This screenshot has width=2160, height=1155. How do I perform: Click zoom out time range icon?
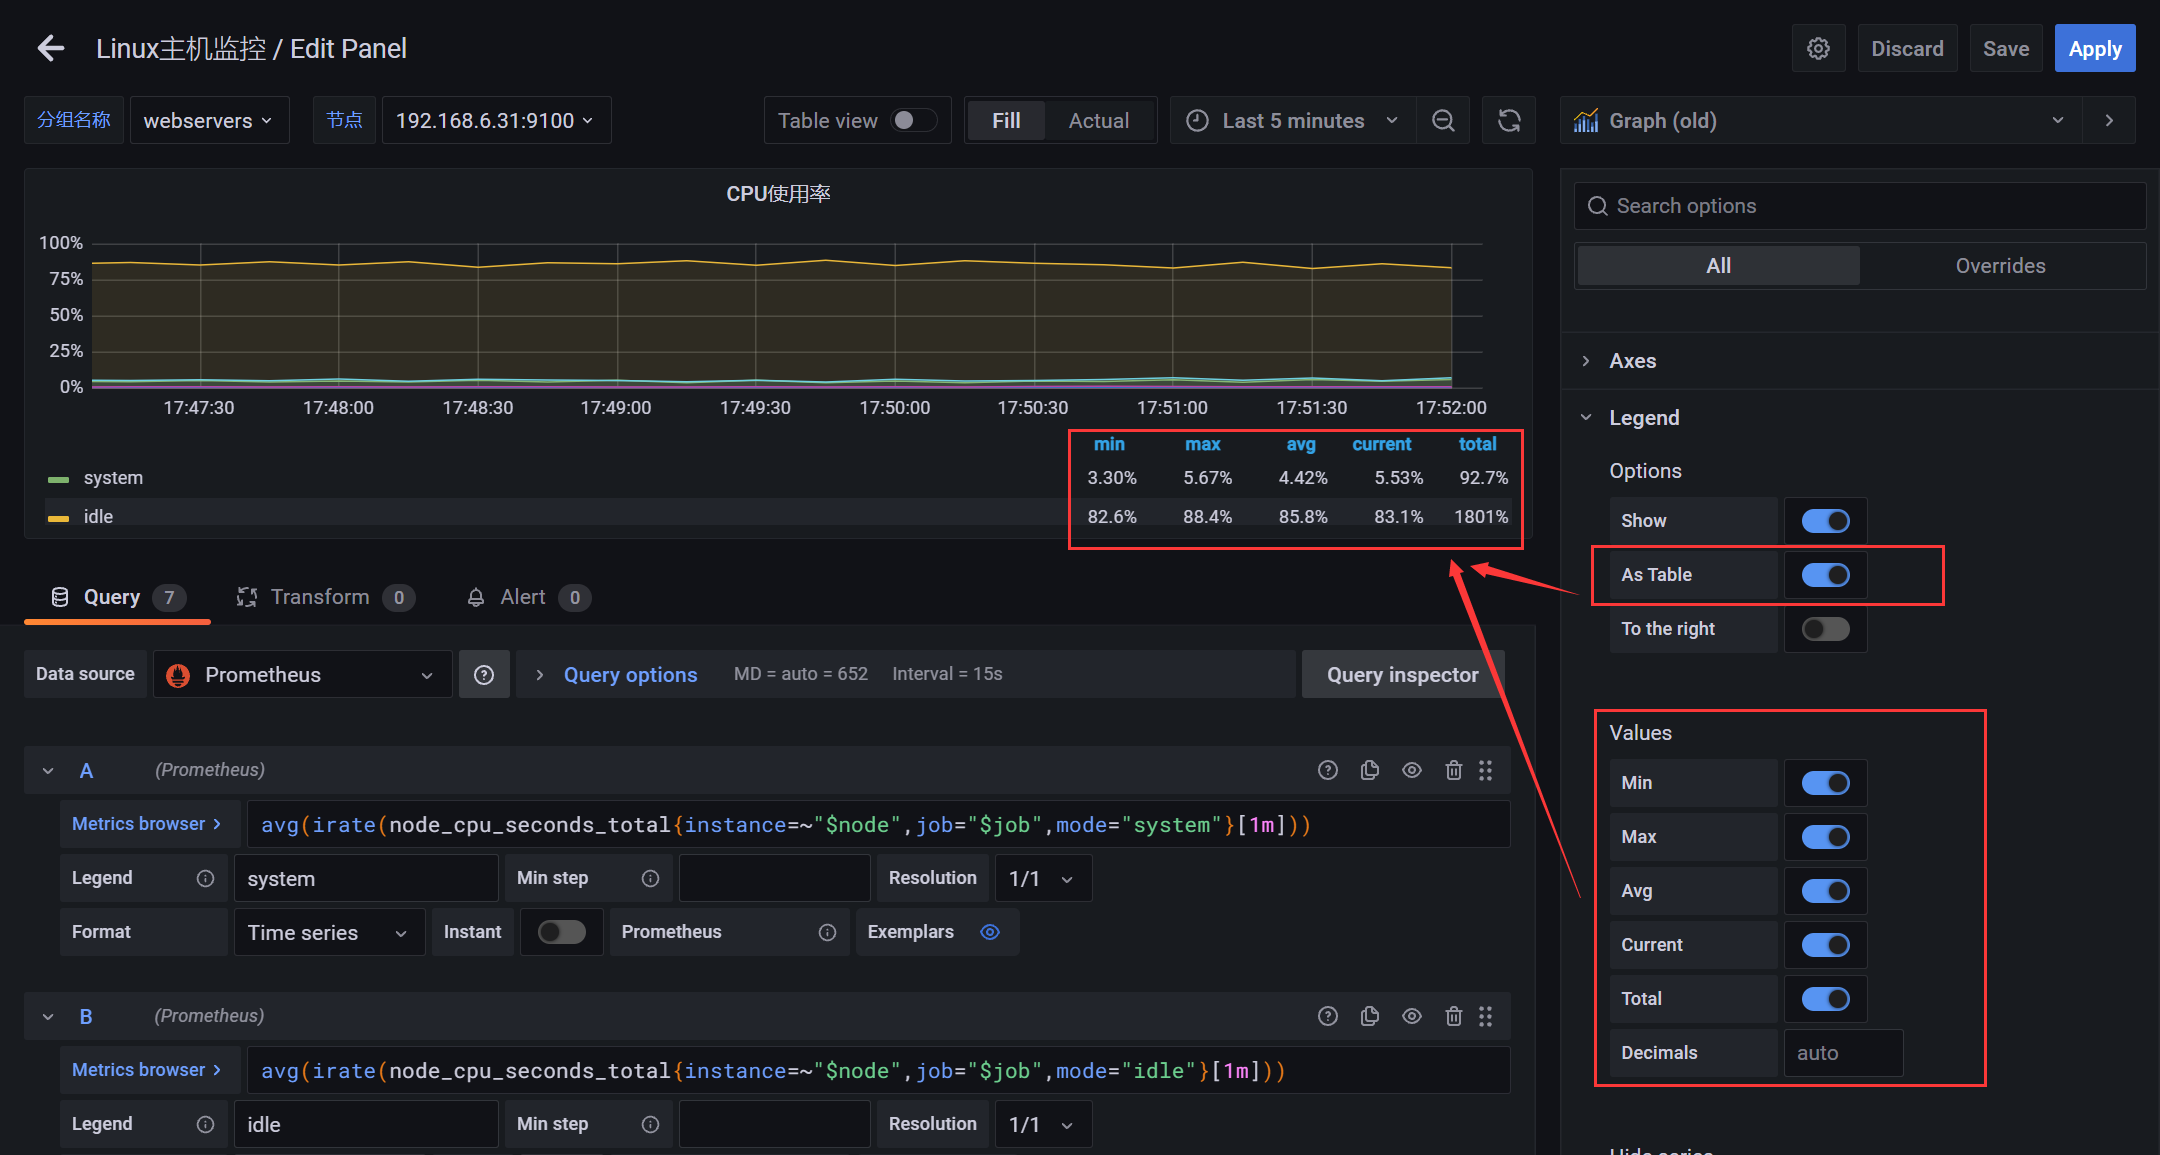[x=1443, y=120]
